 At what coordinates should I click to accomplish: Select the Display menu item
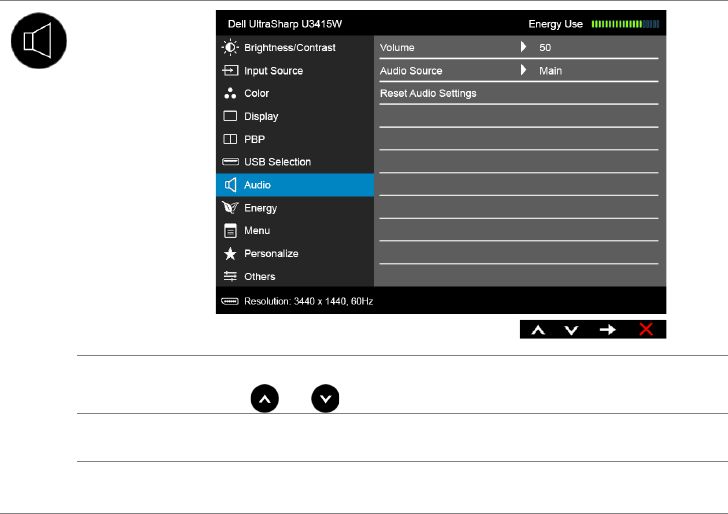(295, 116)
